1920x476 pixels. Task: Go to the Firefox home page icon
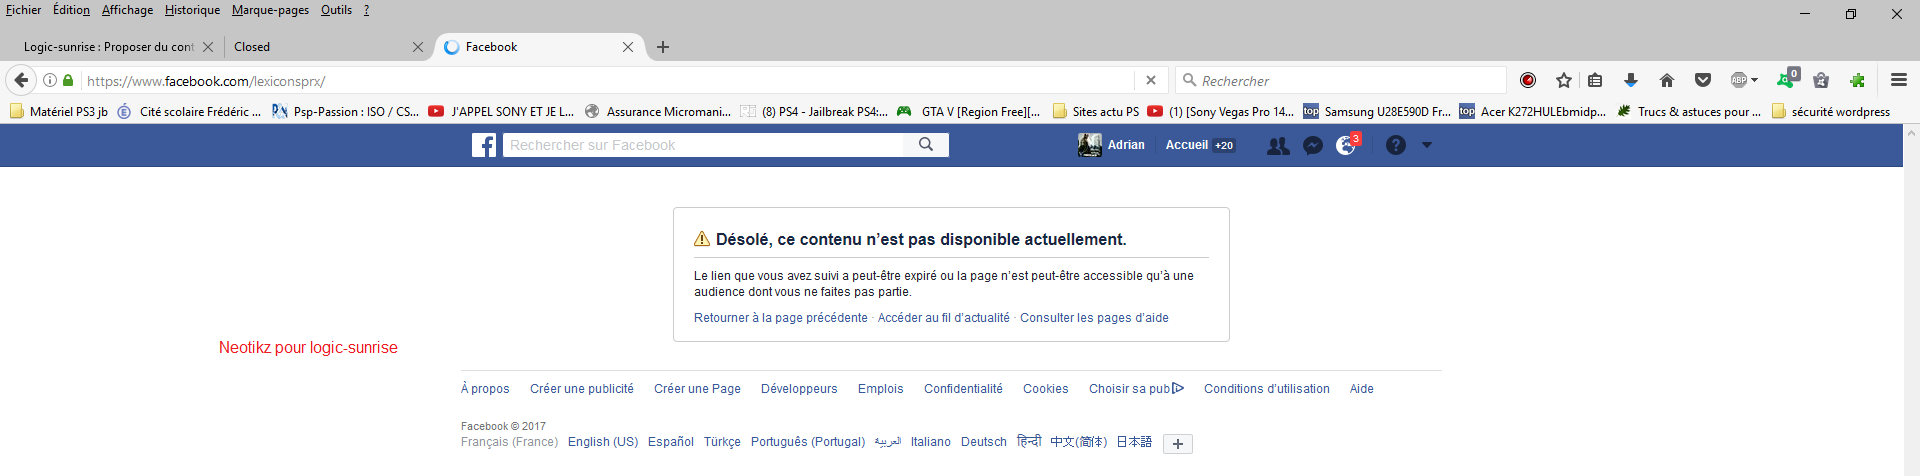pos(1667,81)
